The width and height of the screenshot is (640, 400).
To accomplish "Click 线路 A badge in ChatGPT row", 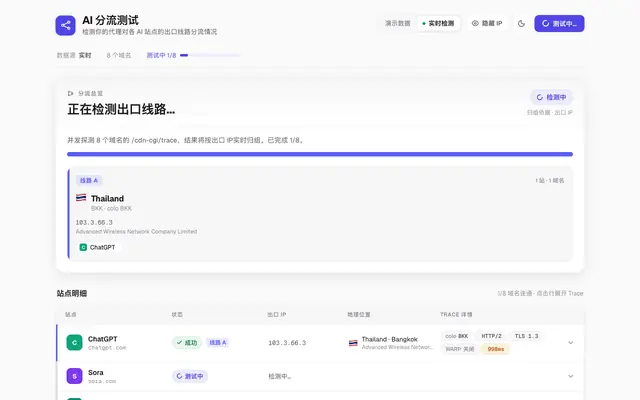I will [218, 342].
